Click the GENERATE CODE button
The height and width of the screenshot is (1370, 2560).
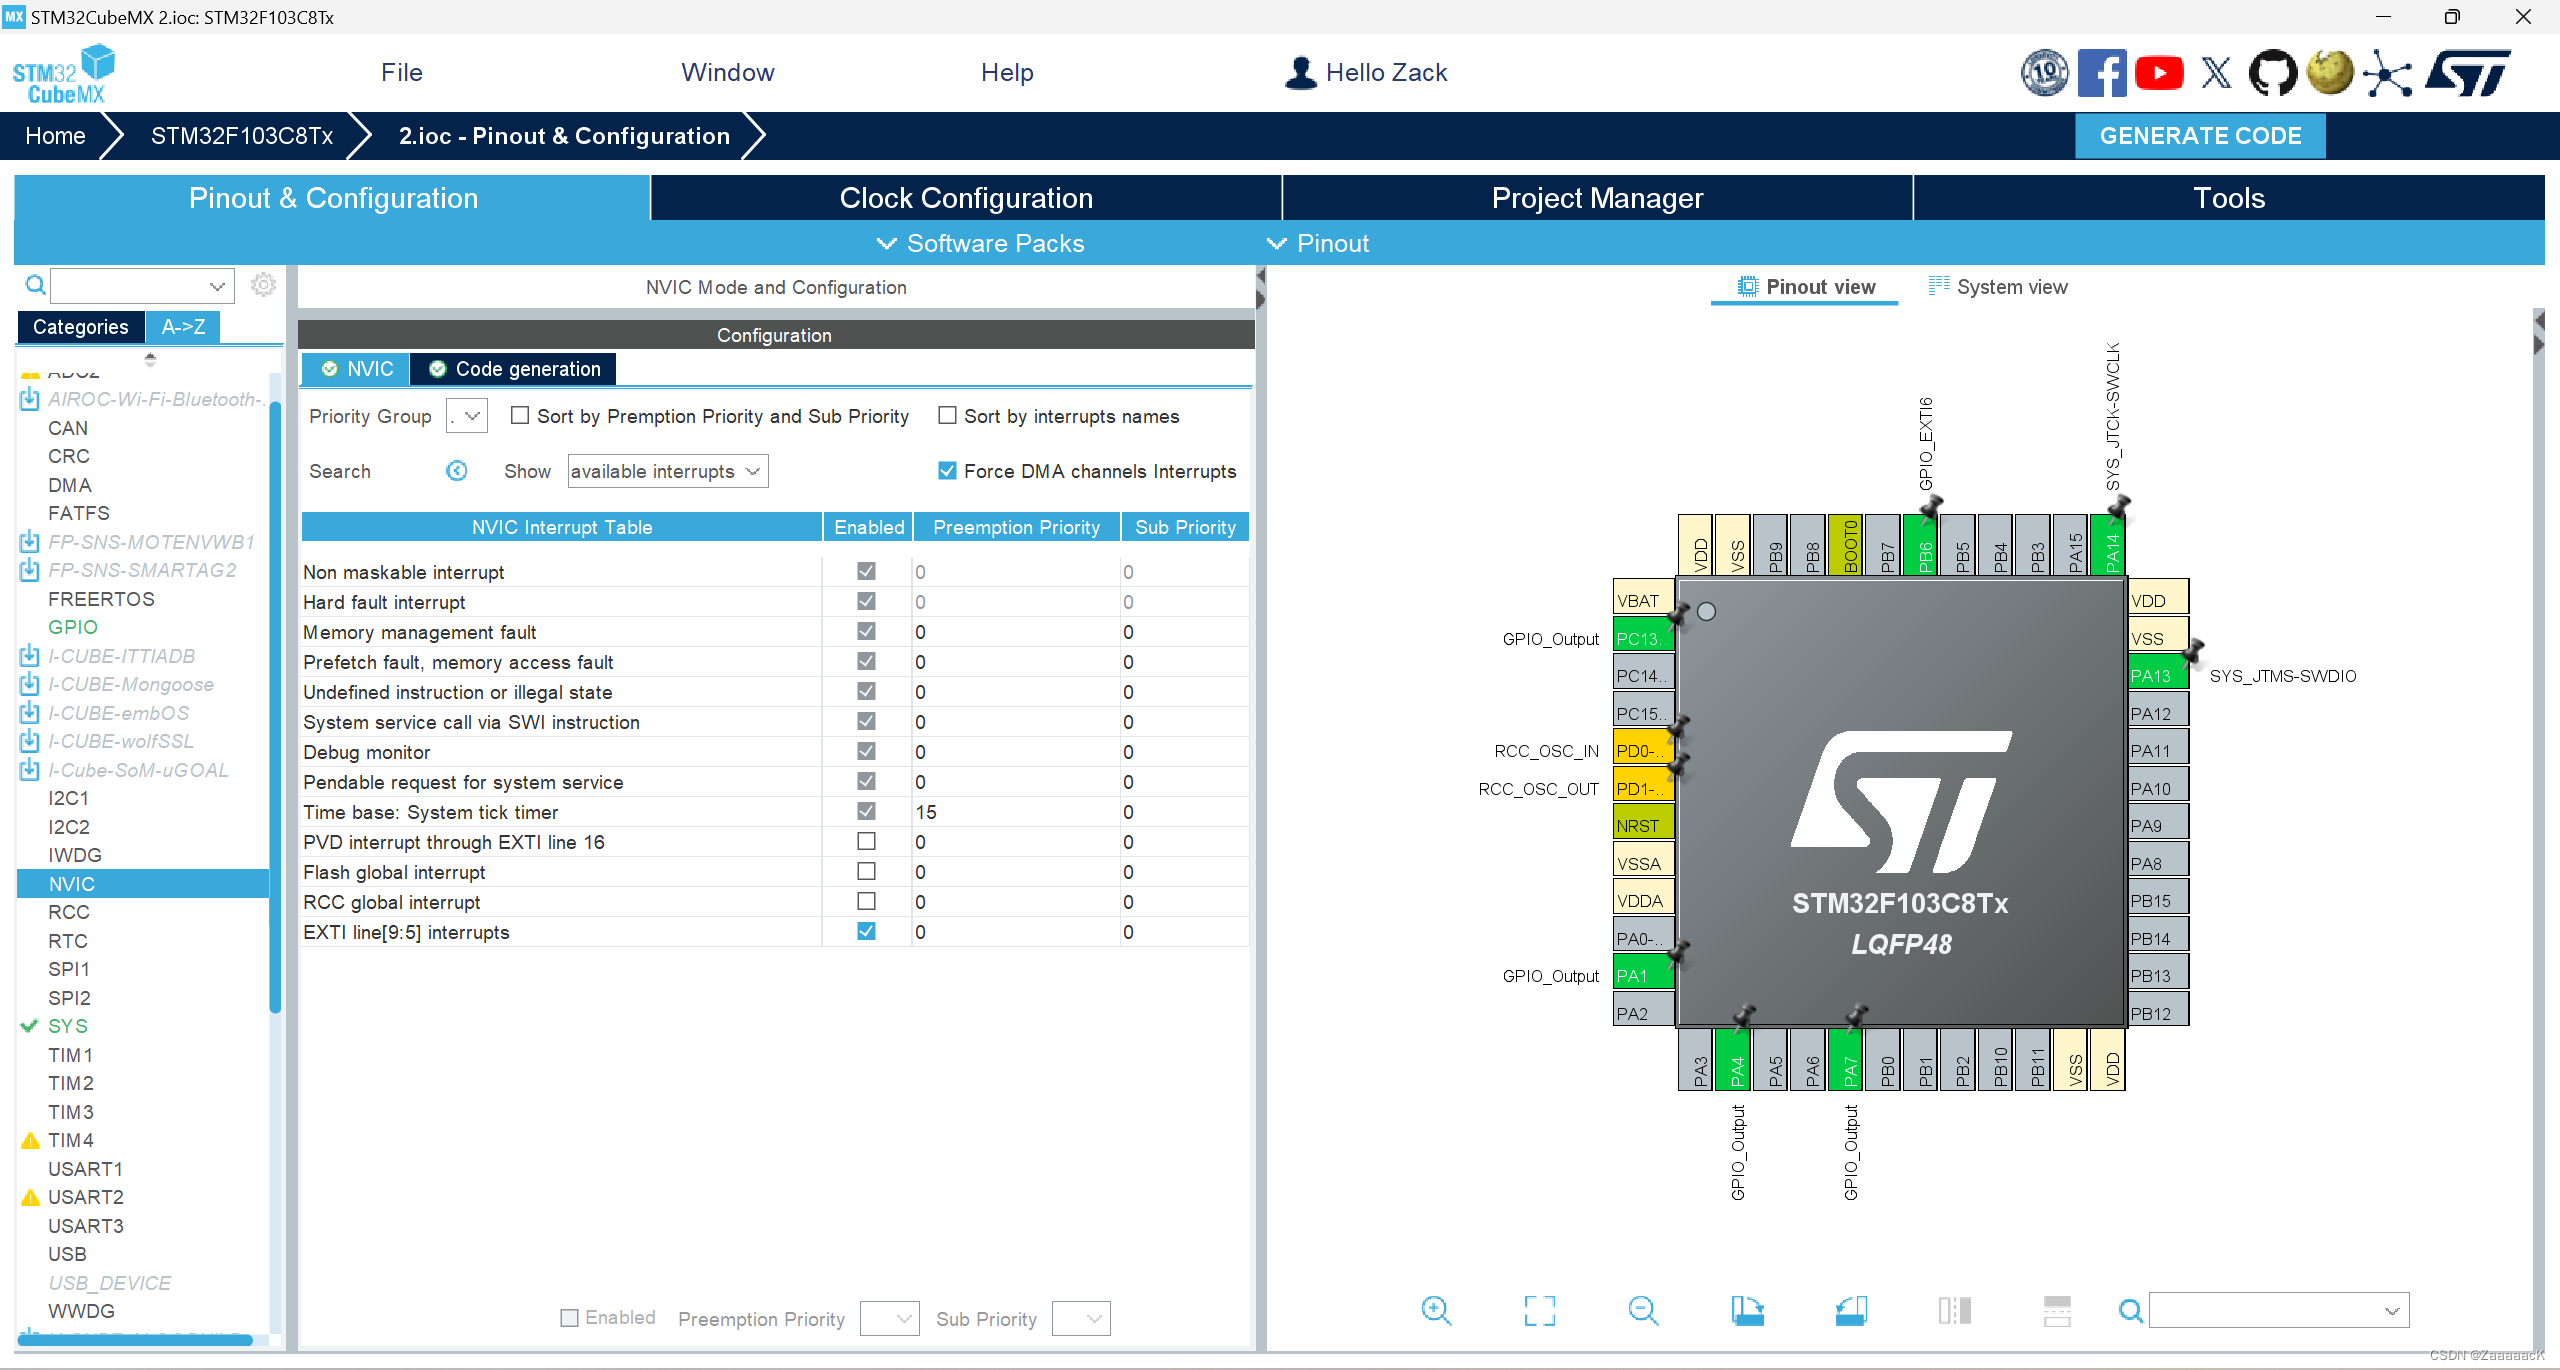2200,136
